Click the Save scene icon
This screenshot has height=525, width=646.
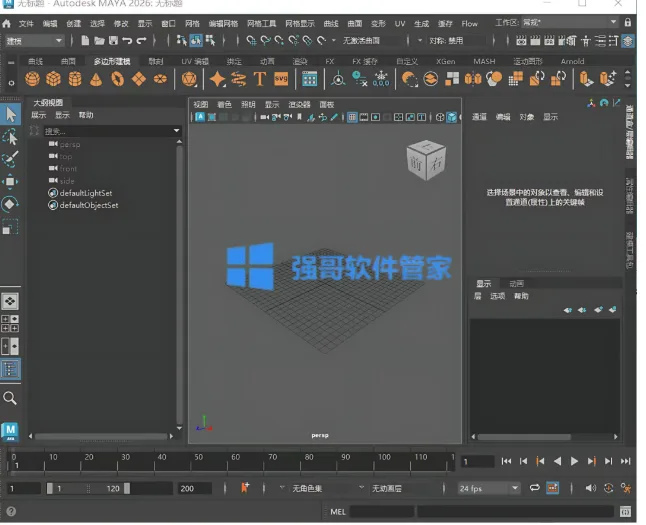[x=113, y=40]
